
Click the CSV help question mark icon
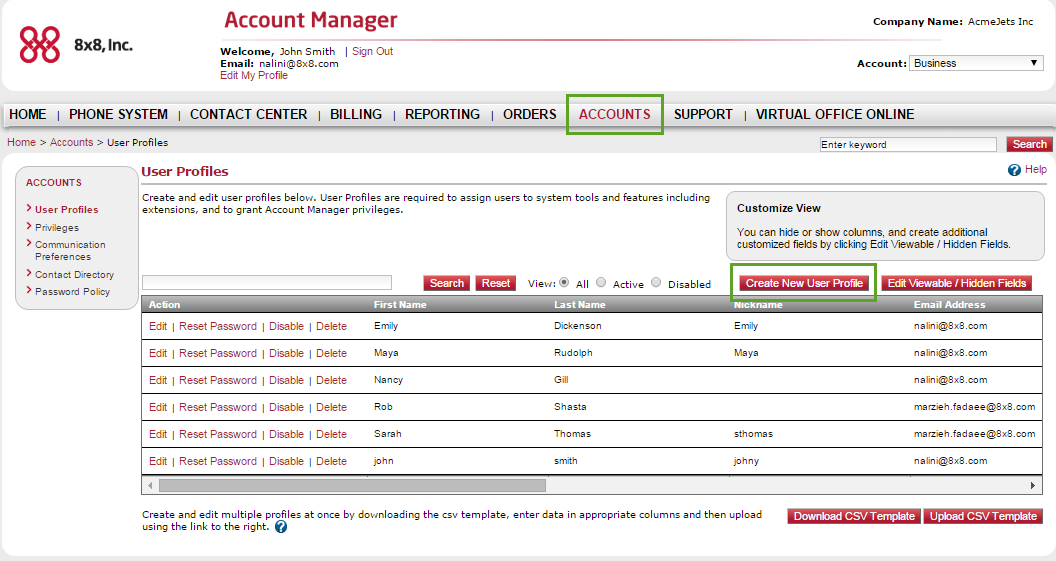[281, 527]
